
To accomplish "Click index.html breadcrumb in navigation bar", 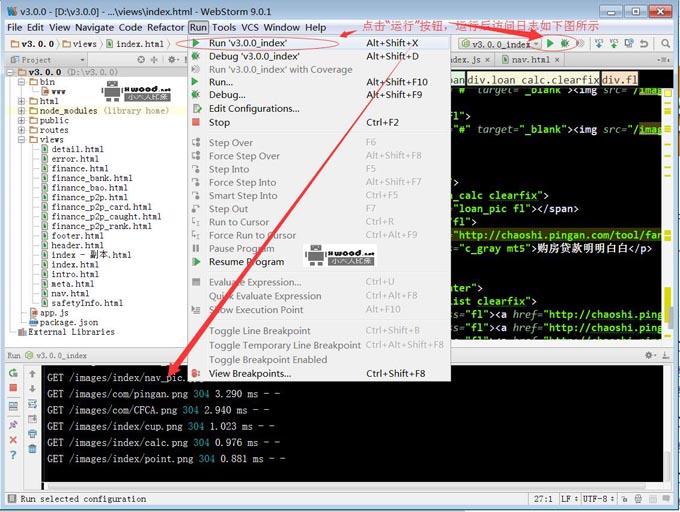I will (x=135, y=44).
